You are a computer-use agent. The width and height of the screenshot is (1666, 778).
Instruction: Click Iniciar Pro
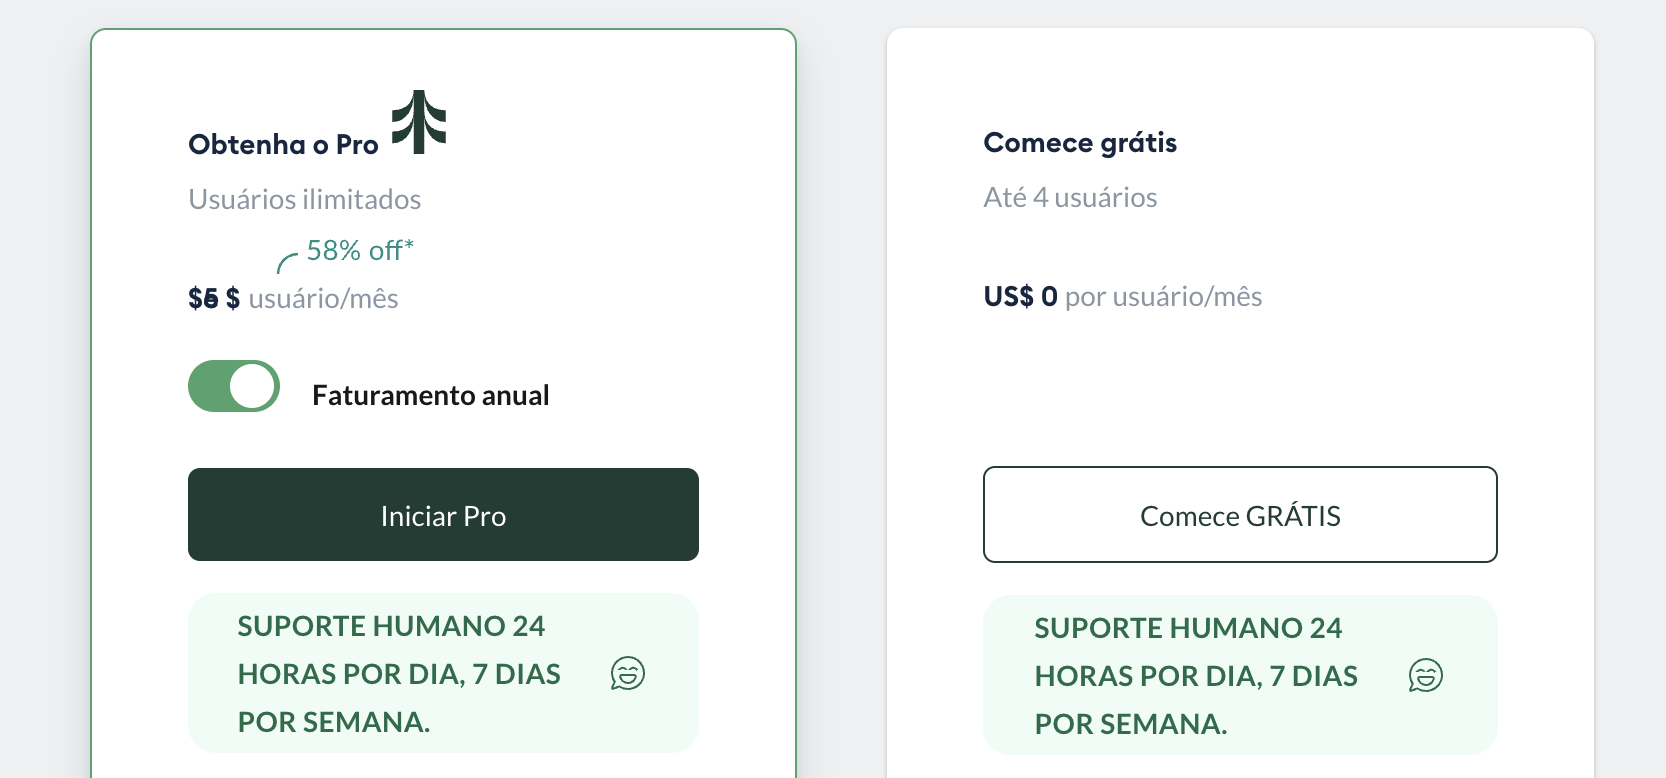pos(443,515)
